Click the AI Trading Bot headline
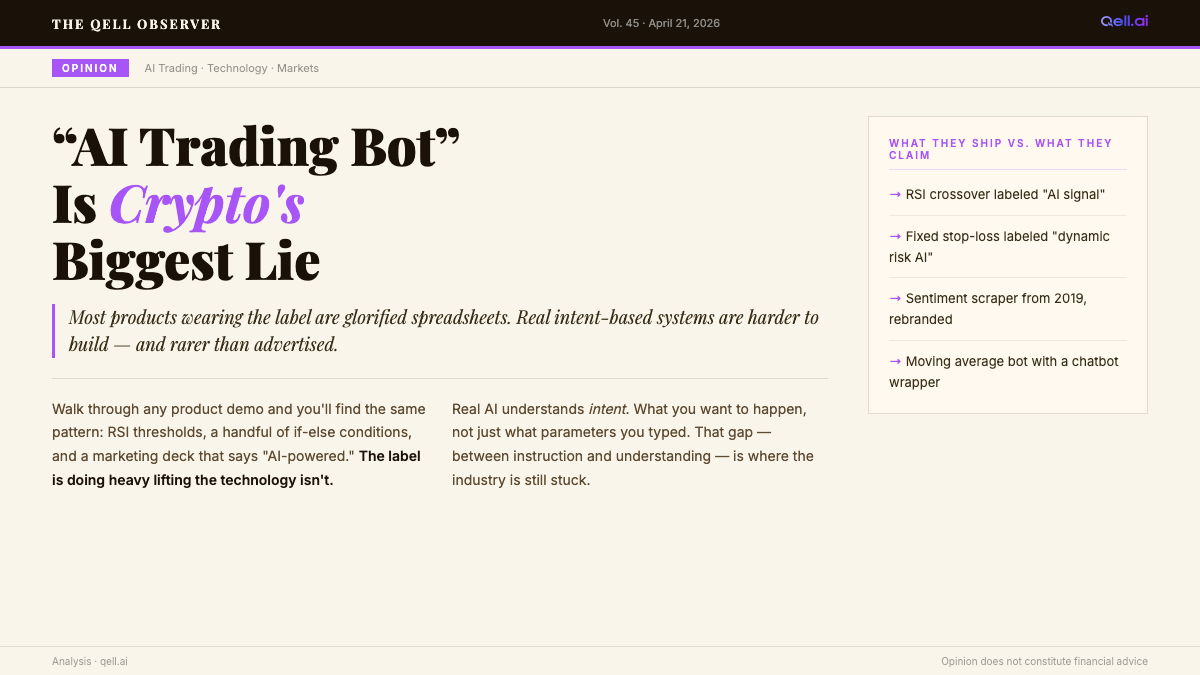 [x=256, y=148]
